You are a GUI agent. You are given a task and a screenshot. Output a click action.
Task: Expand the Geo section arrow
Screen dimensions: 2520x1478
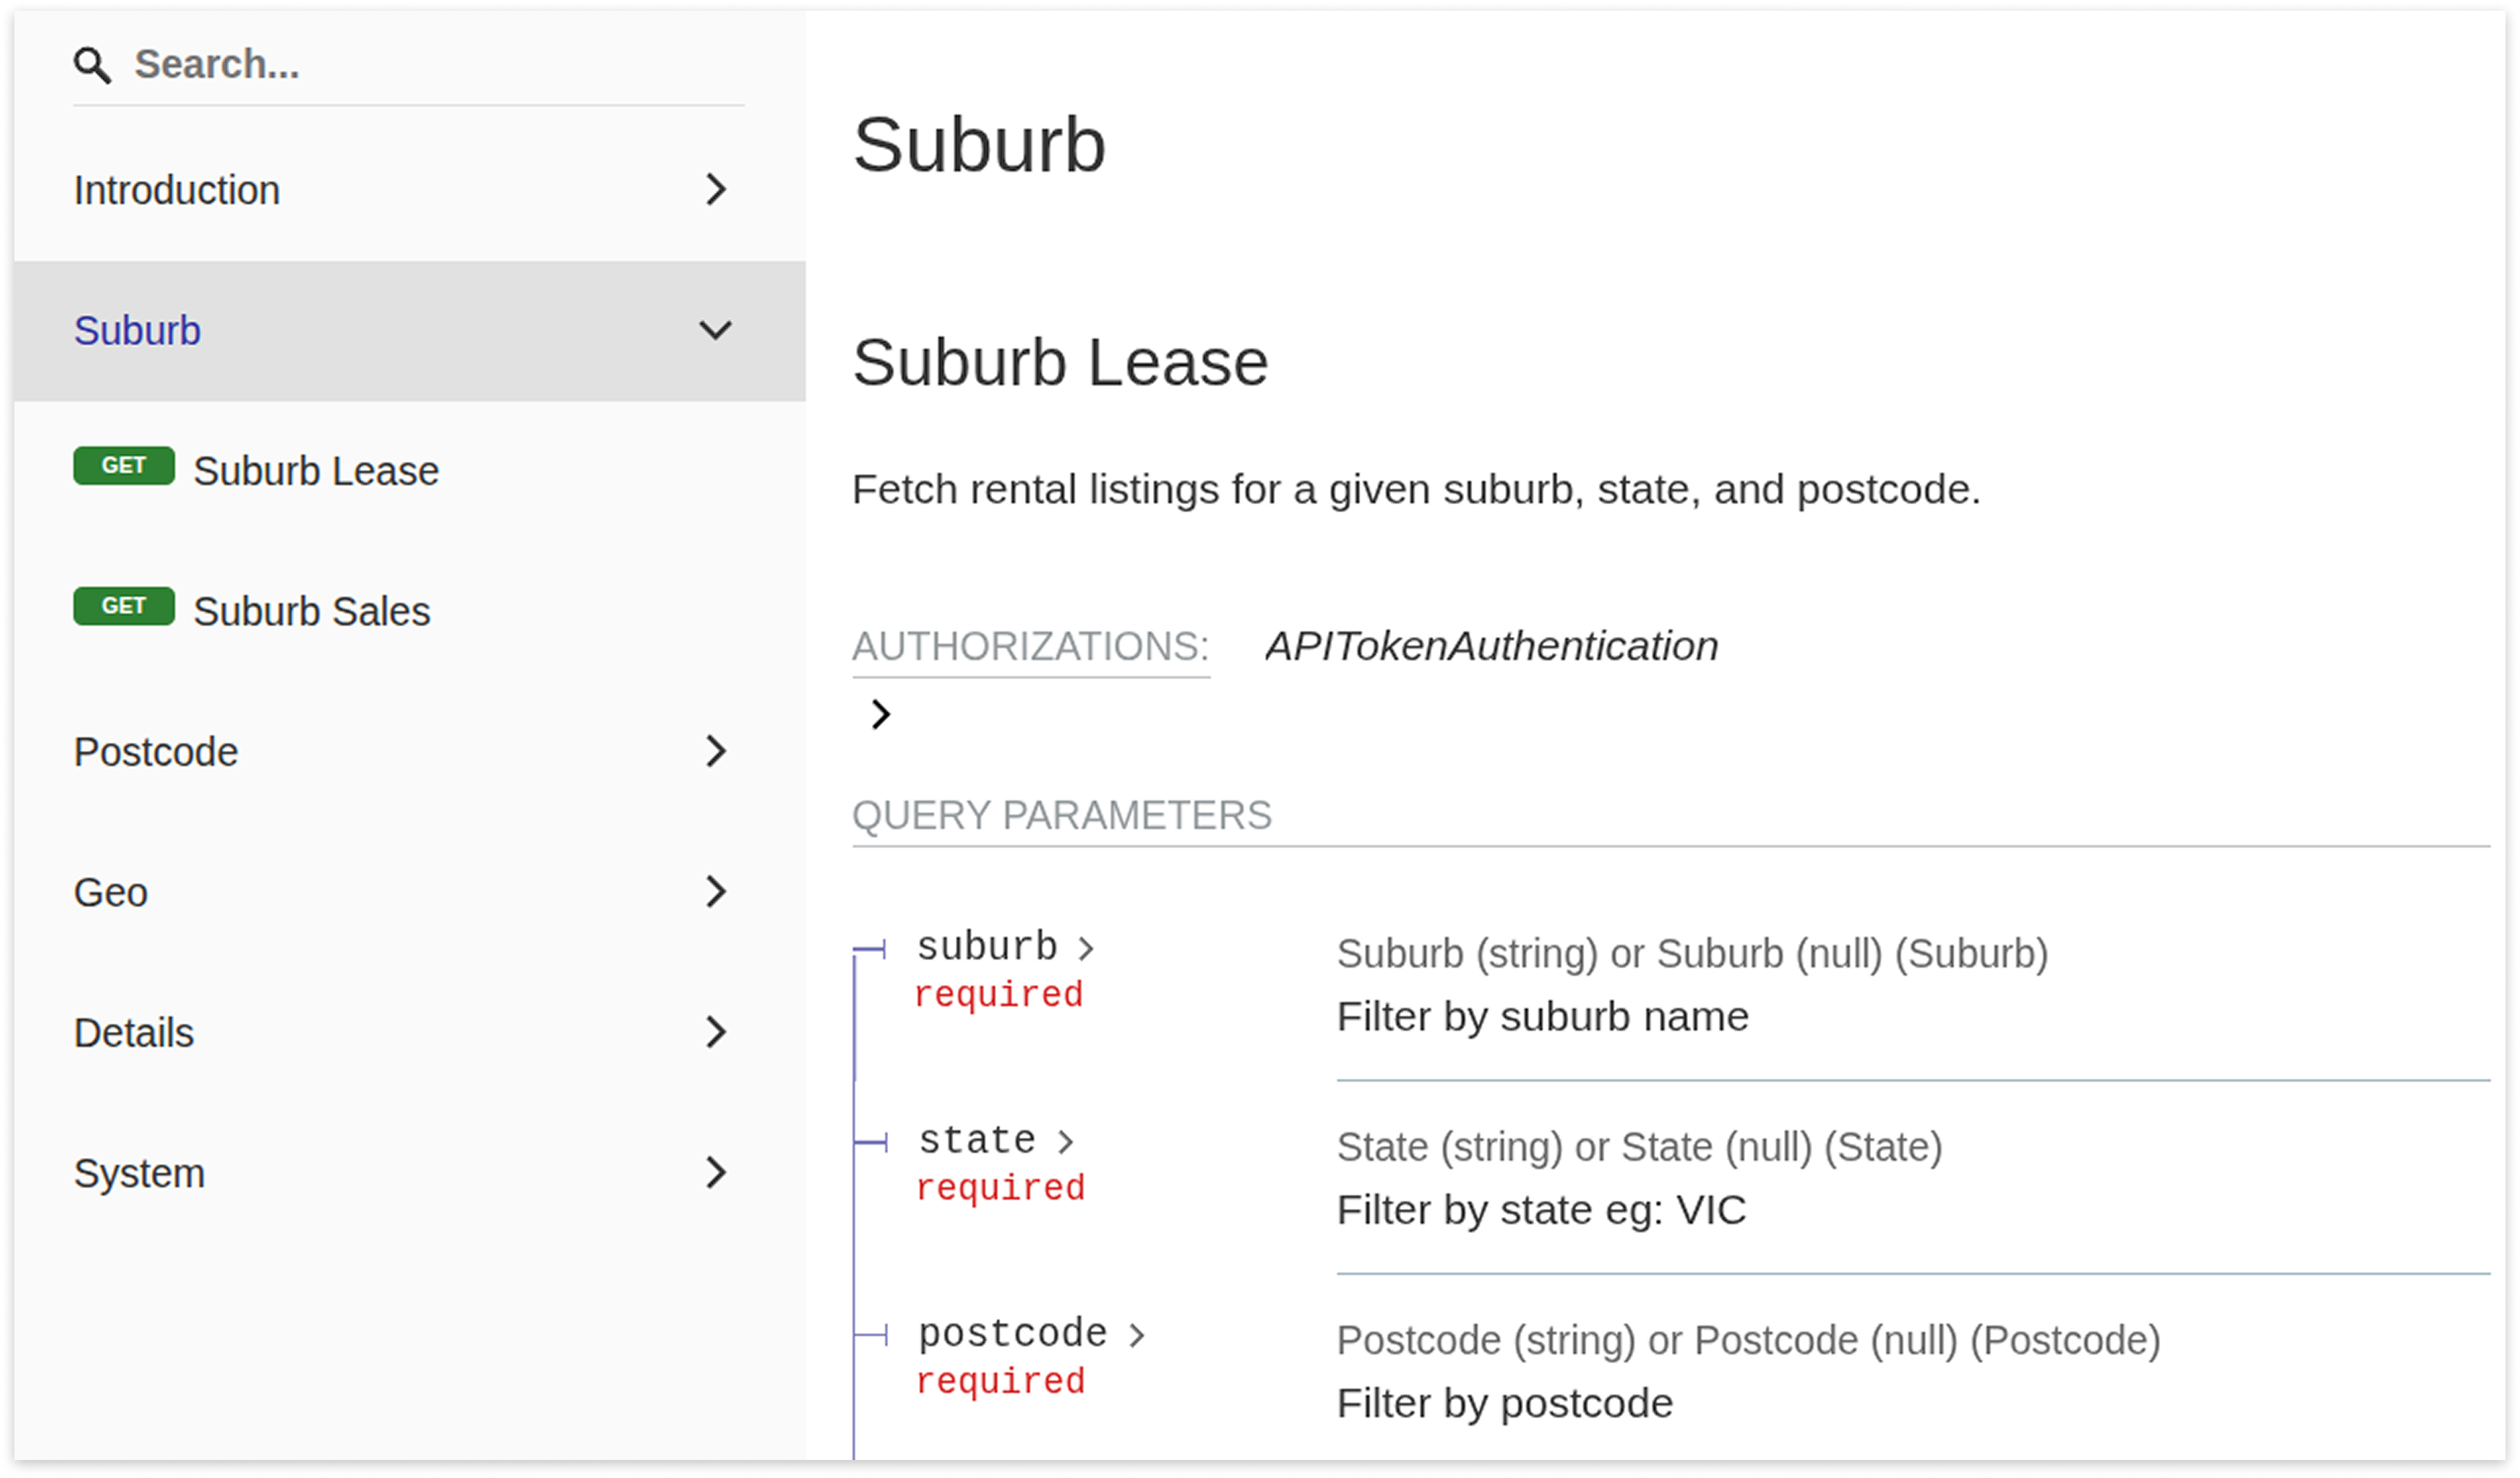715,891
